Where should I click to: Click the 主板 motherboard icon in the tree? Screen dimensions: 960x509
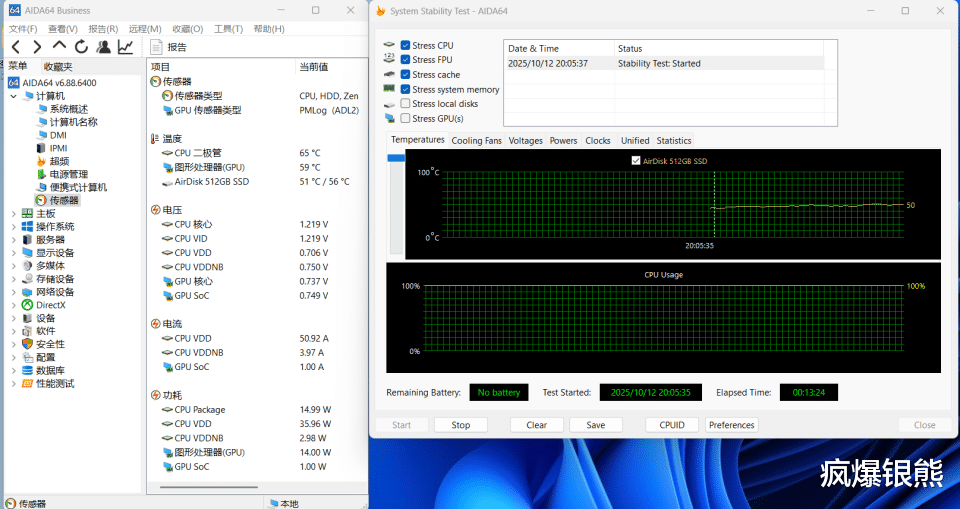pyautogui.click(x=27, y=213)
